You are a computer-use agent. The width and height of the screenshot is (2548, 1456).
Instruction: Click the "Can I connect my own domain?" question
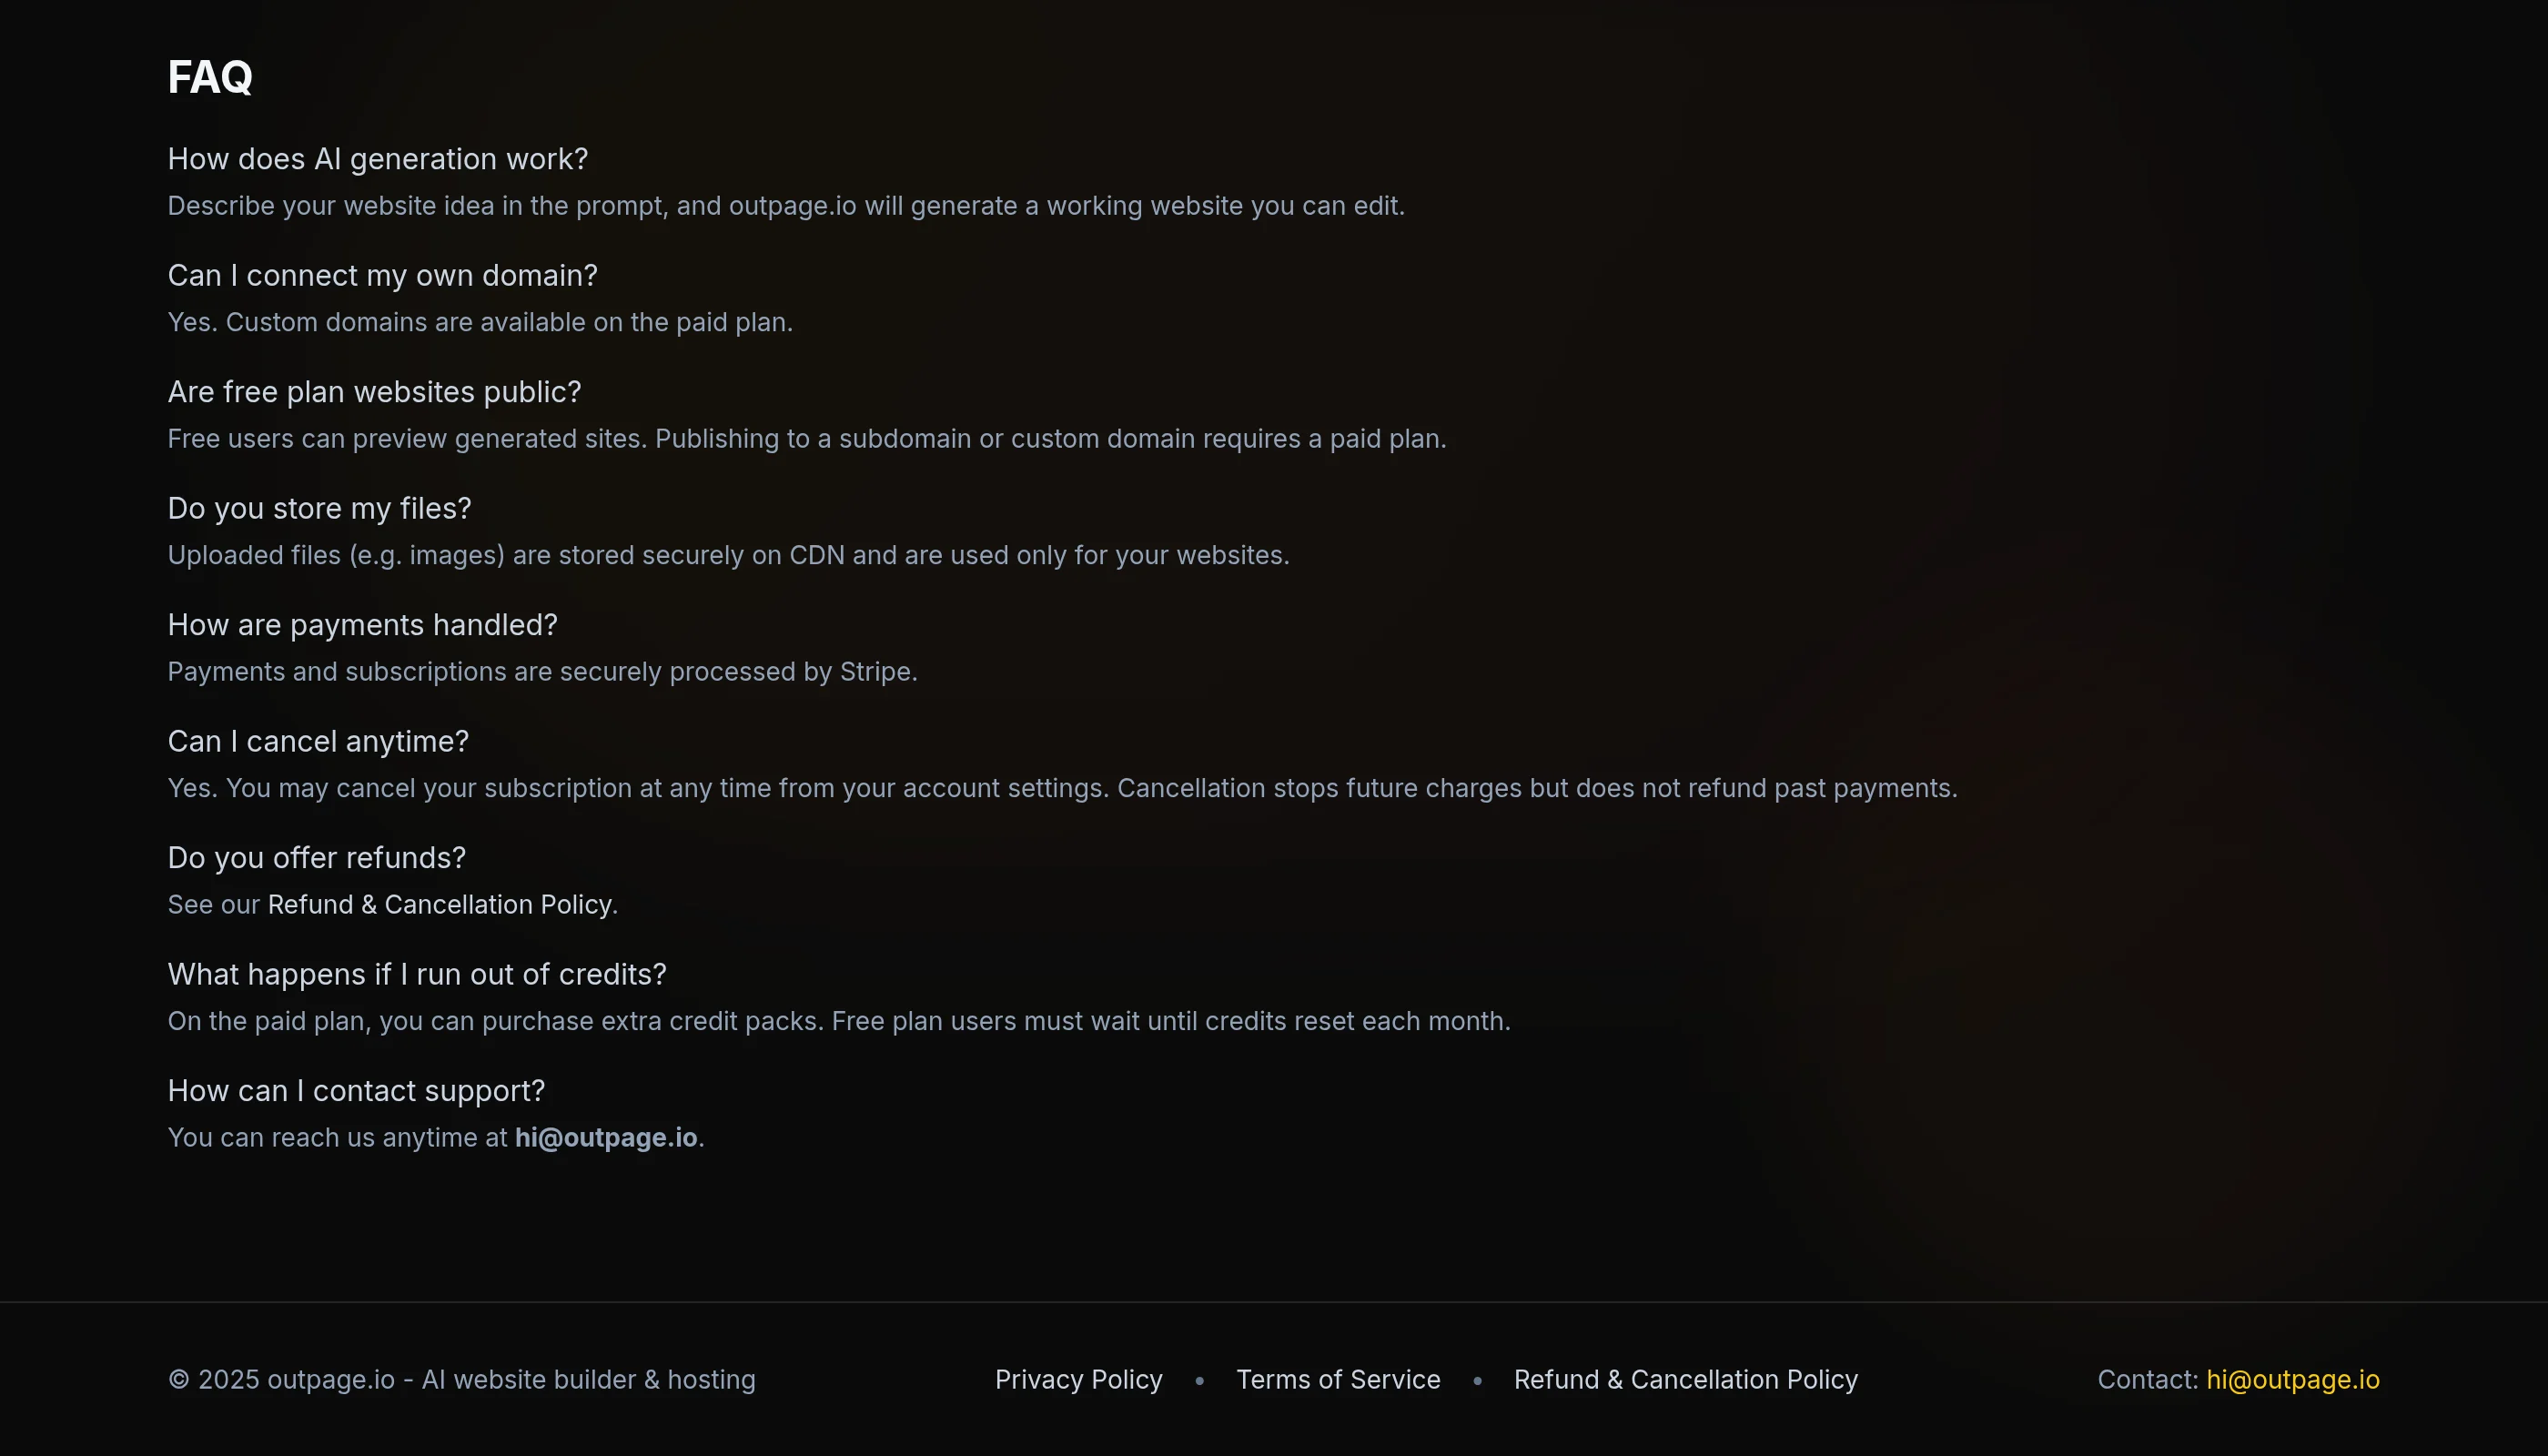382,275
